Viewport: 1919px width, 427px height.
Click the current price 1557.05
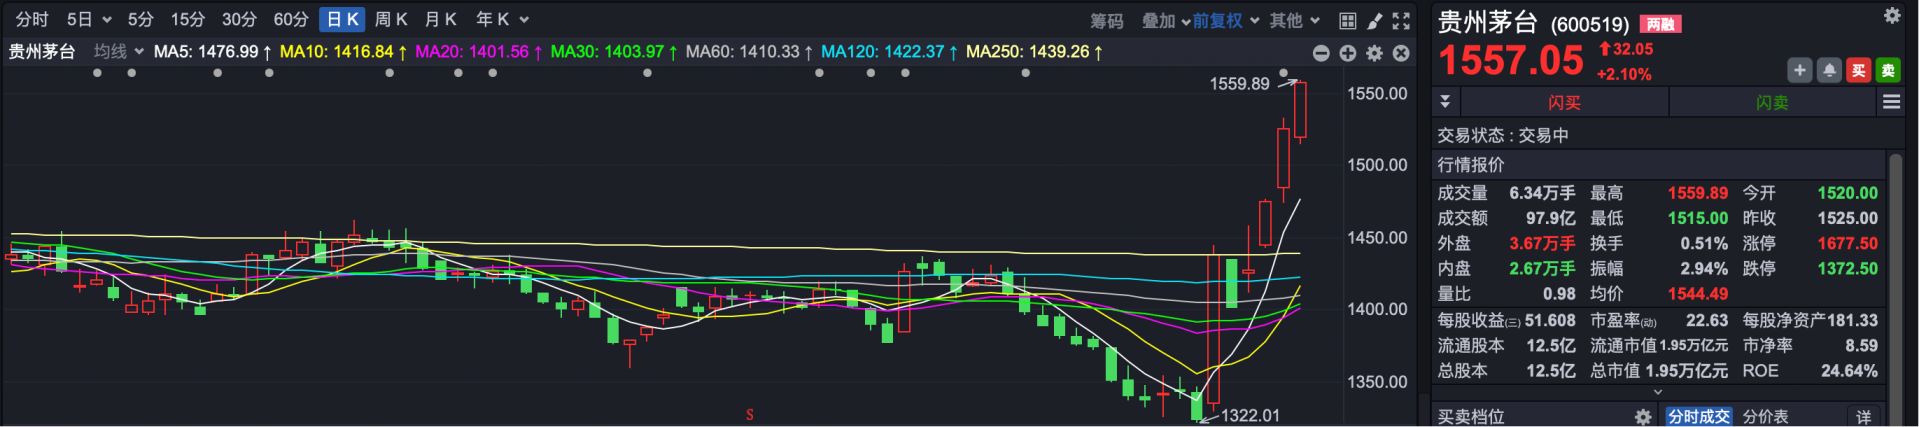click(x=1511, y=62)
